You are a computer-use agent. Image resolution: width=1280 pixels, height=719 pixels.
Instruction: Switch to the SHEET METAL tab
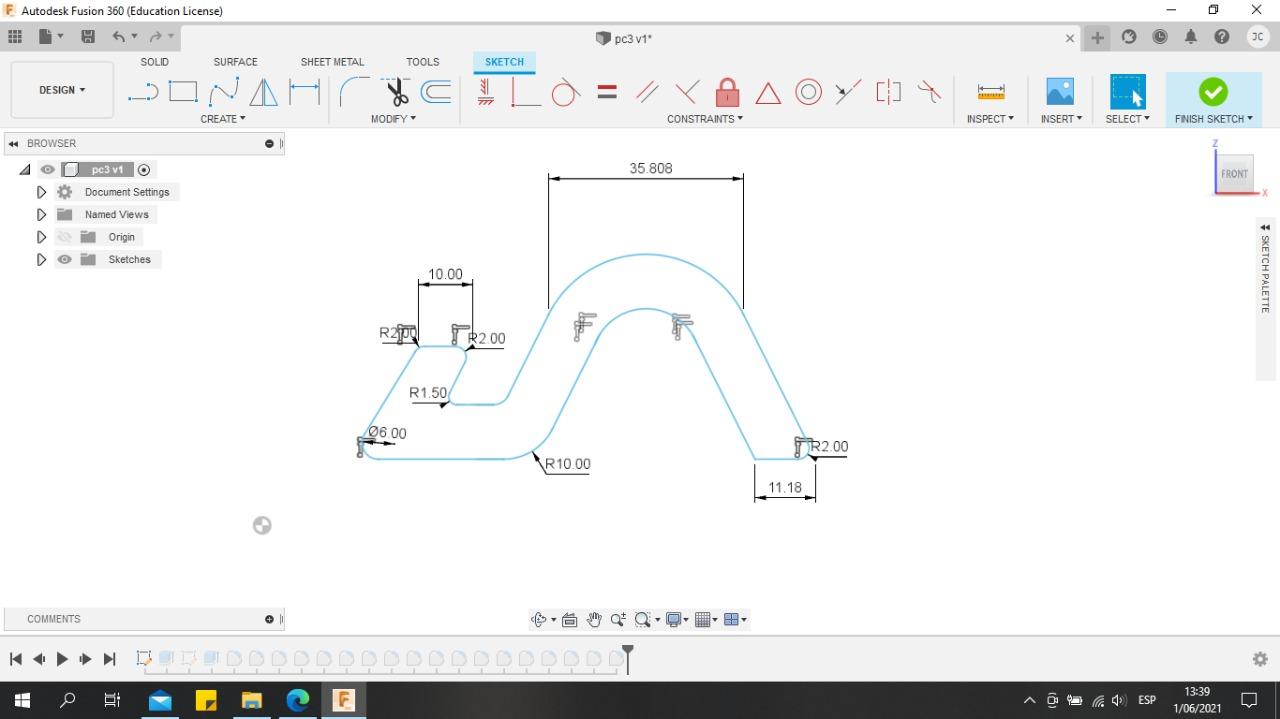pos(332,62)
